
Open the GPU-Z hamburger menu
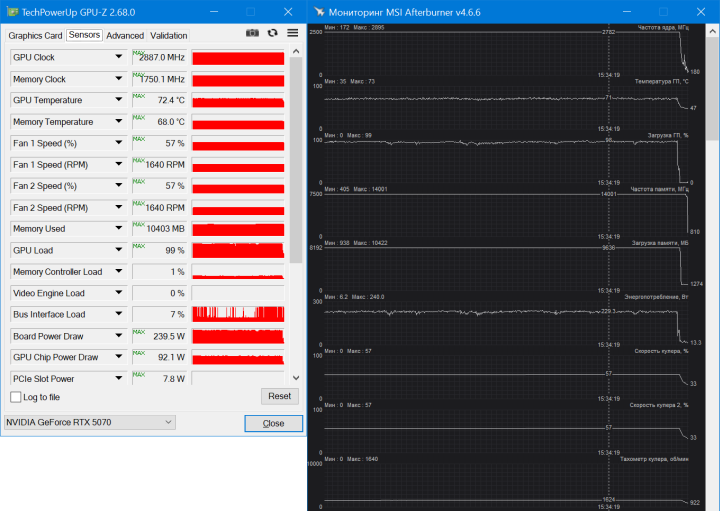coord(292,34)
